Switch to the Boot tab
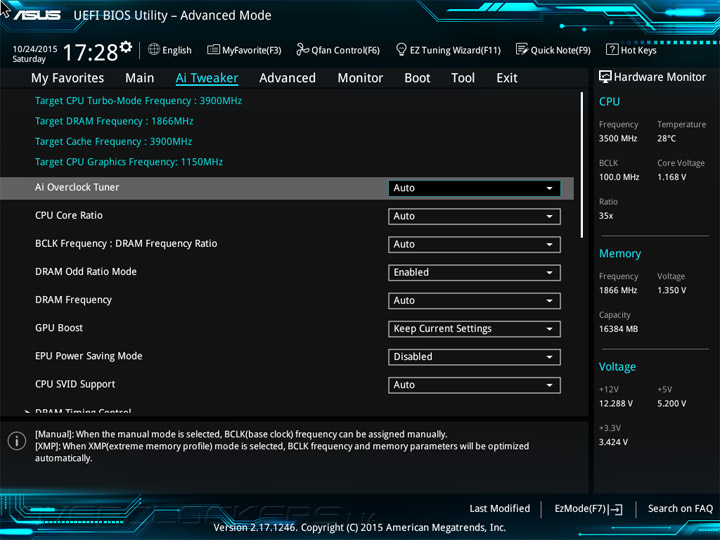The image size is (720, 540). [x=417, y=78]
